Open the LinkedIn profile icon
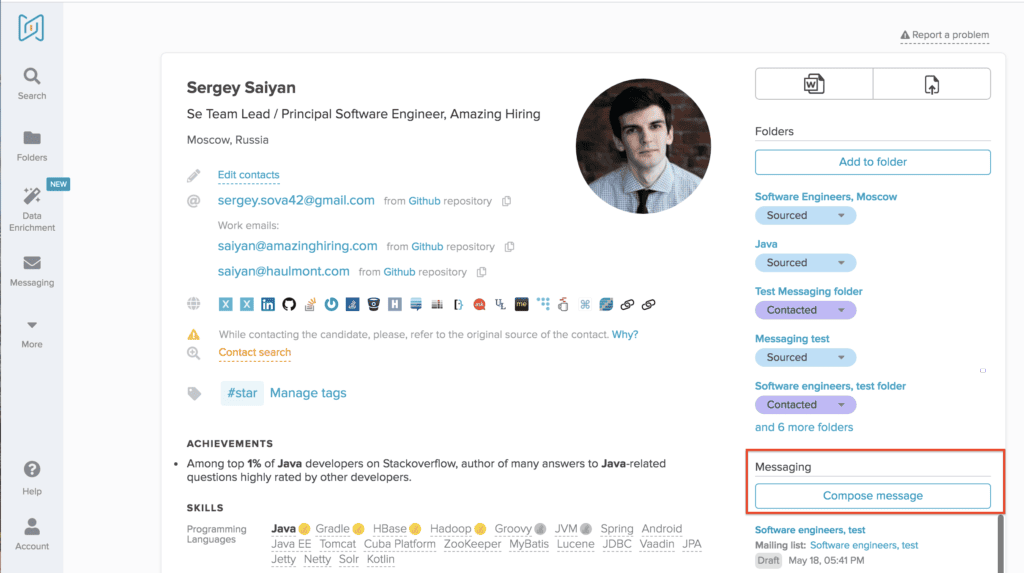This screenshot has height=573, width=1024. [268, 304]
